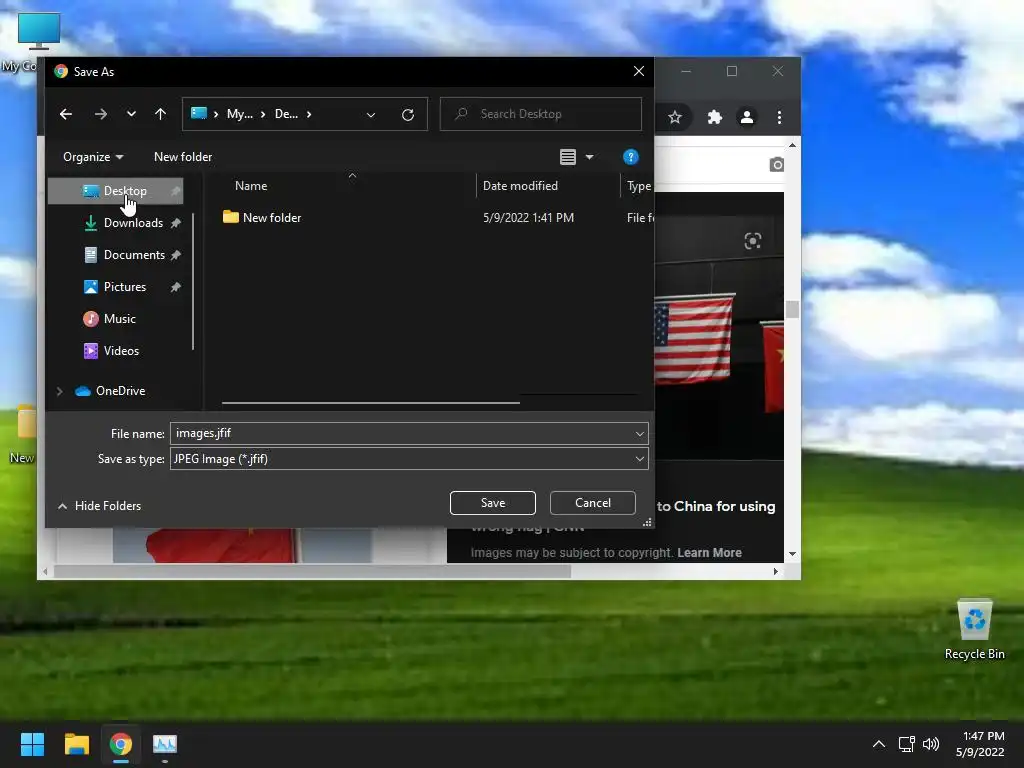Select the New folder entry
The width and height of the screenshot is (1024, 768).
(262, 217)
